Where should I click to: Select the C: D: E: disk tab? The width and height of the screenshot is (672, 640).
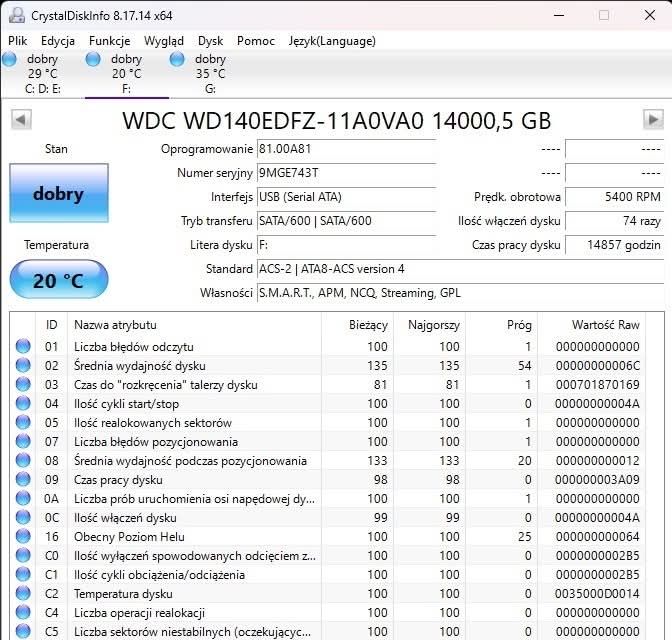pos(42,74)
